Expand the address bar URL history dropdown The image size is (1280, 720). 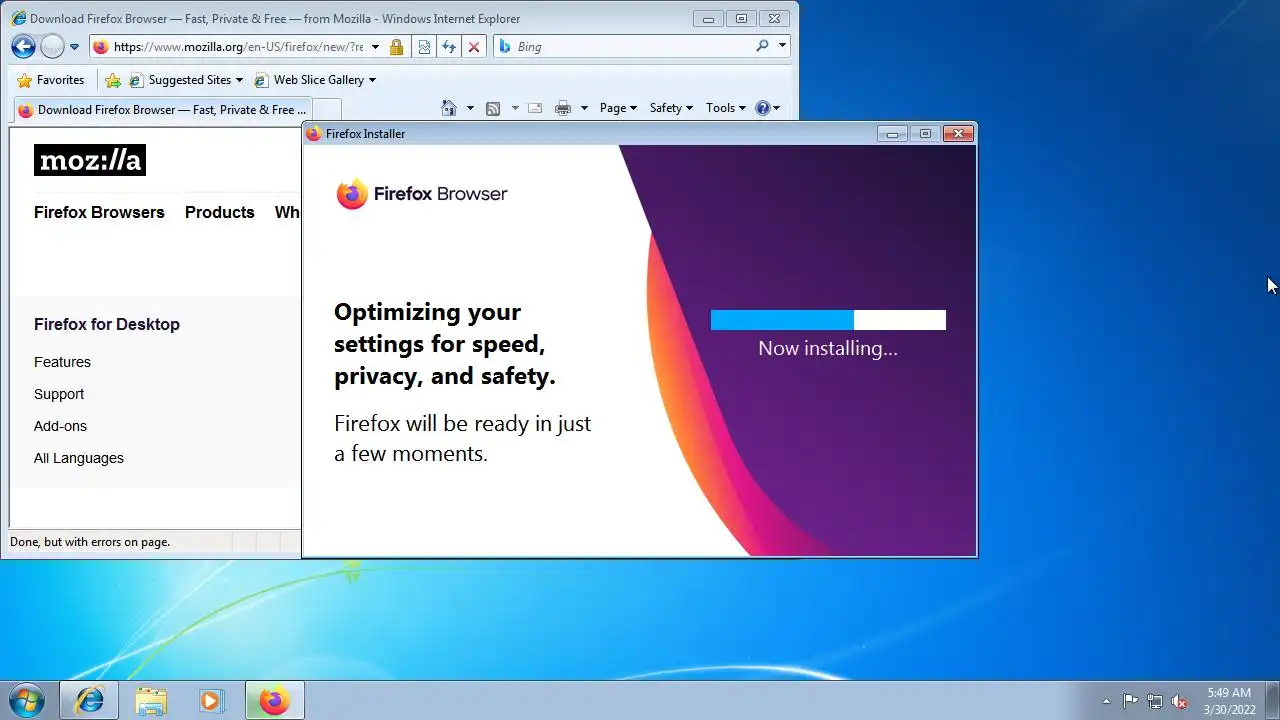375,46
